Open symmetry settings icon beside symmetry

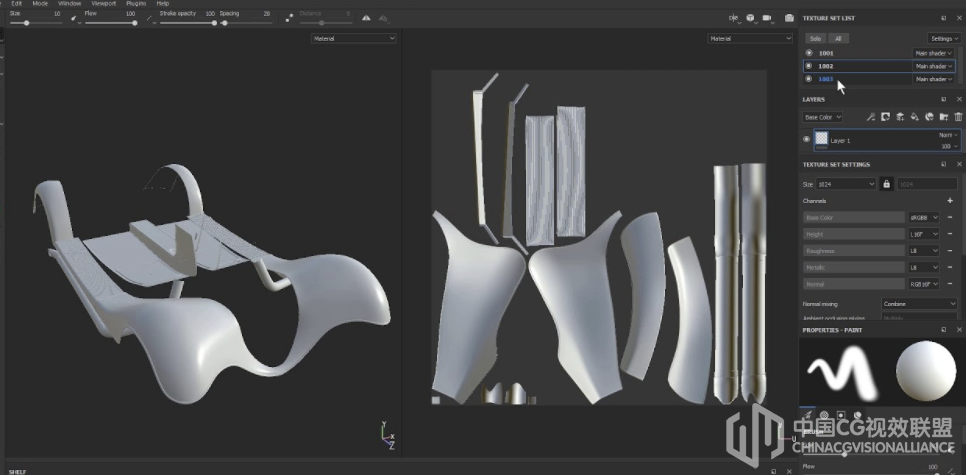(383, 18)
